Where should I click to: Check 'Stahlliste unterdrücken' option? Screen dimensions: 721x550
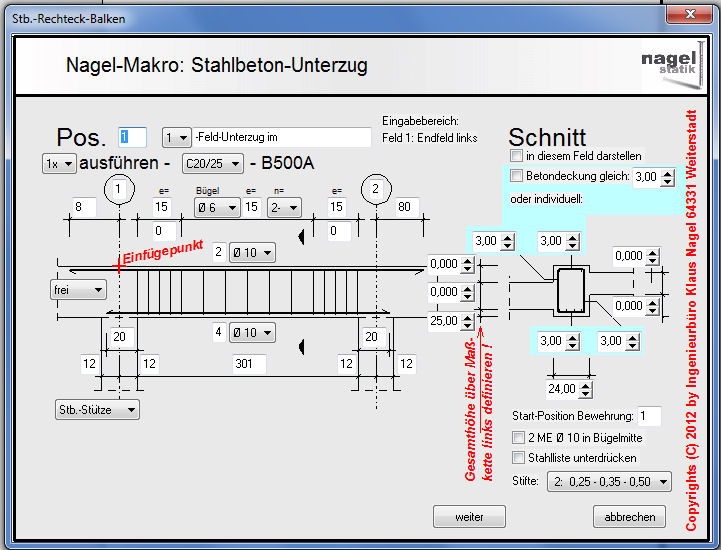[518, 457]
